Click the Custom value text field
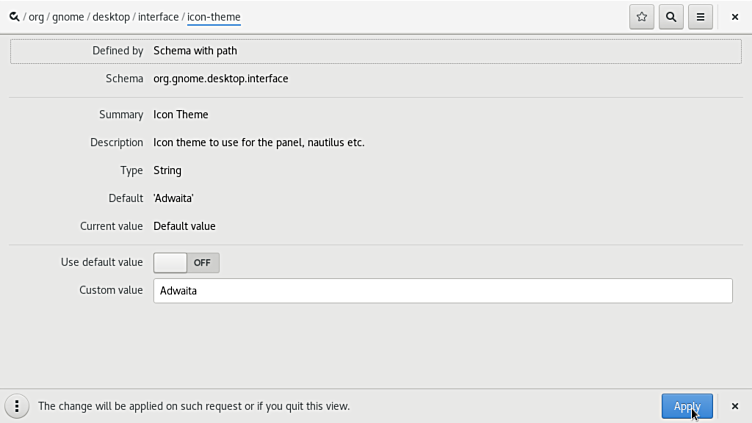The image size is (752, 423). (442, 290)
